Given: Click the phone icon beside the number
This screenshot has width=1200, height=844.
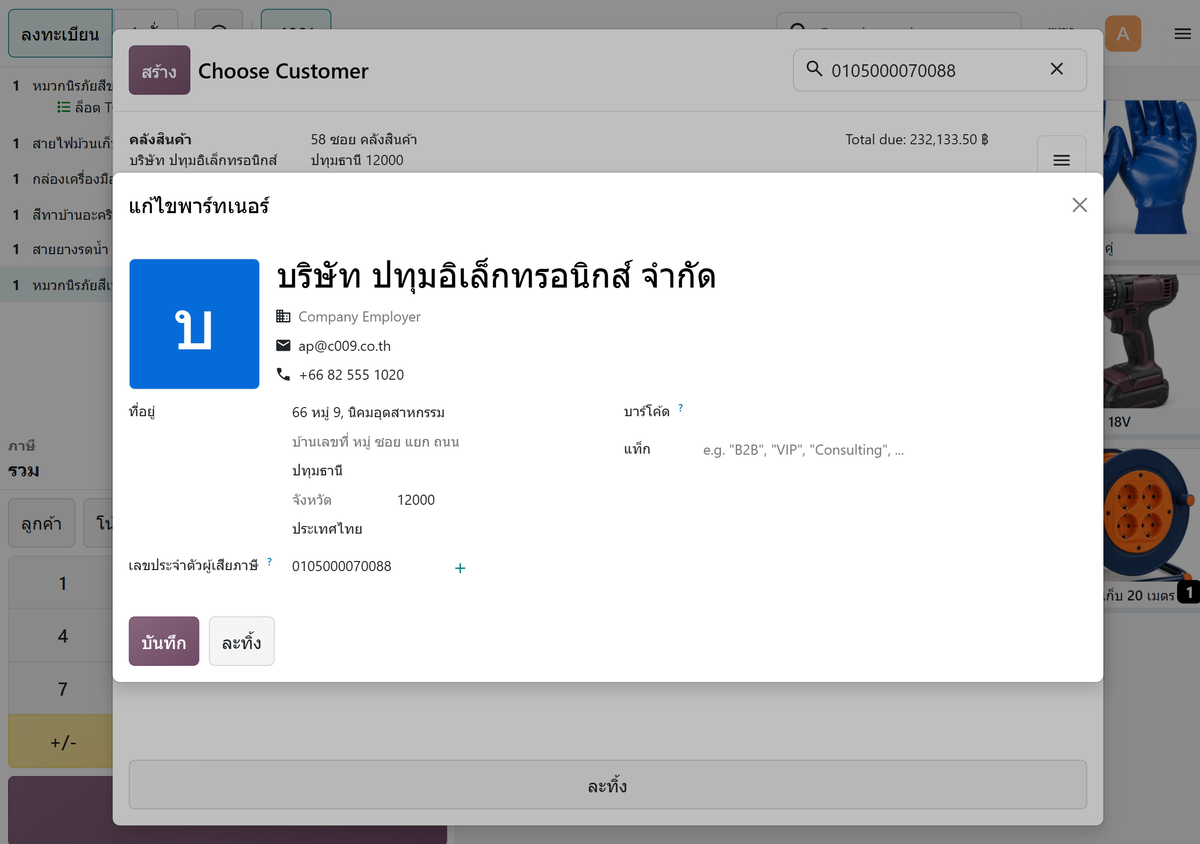Looking at the screenshot, I should click(283, 375).
